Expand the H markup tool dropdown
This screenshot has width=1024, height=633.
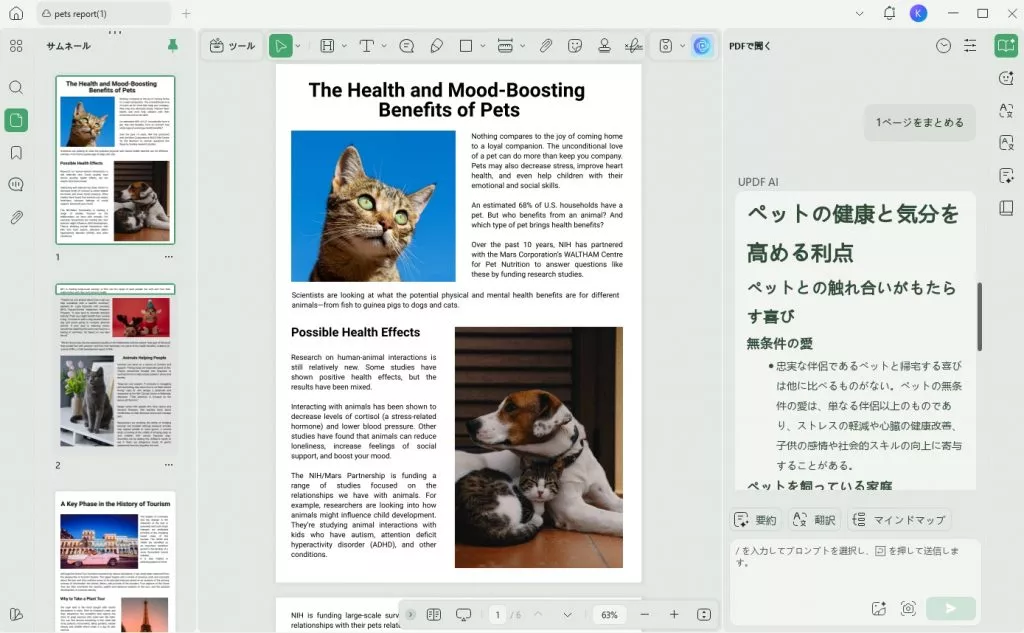click(344, 46)
